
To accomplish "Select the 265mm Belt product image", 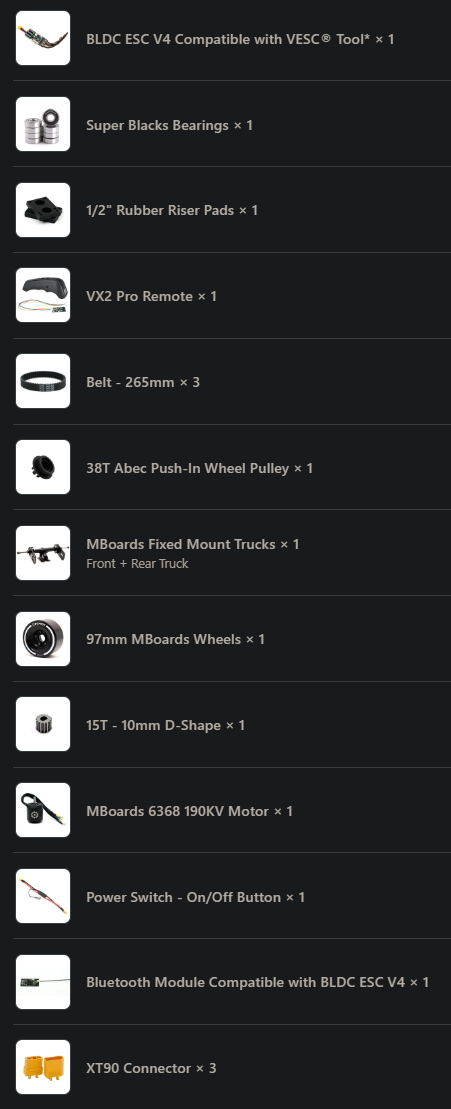I will (x=43, y=381).
